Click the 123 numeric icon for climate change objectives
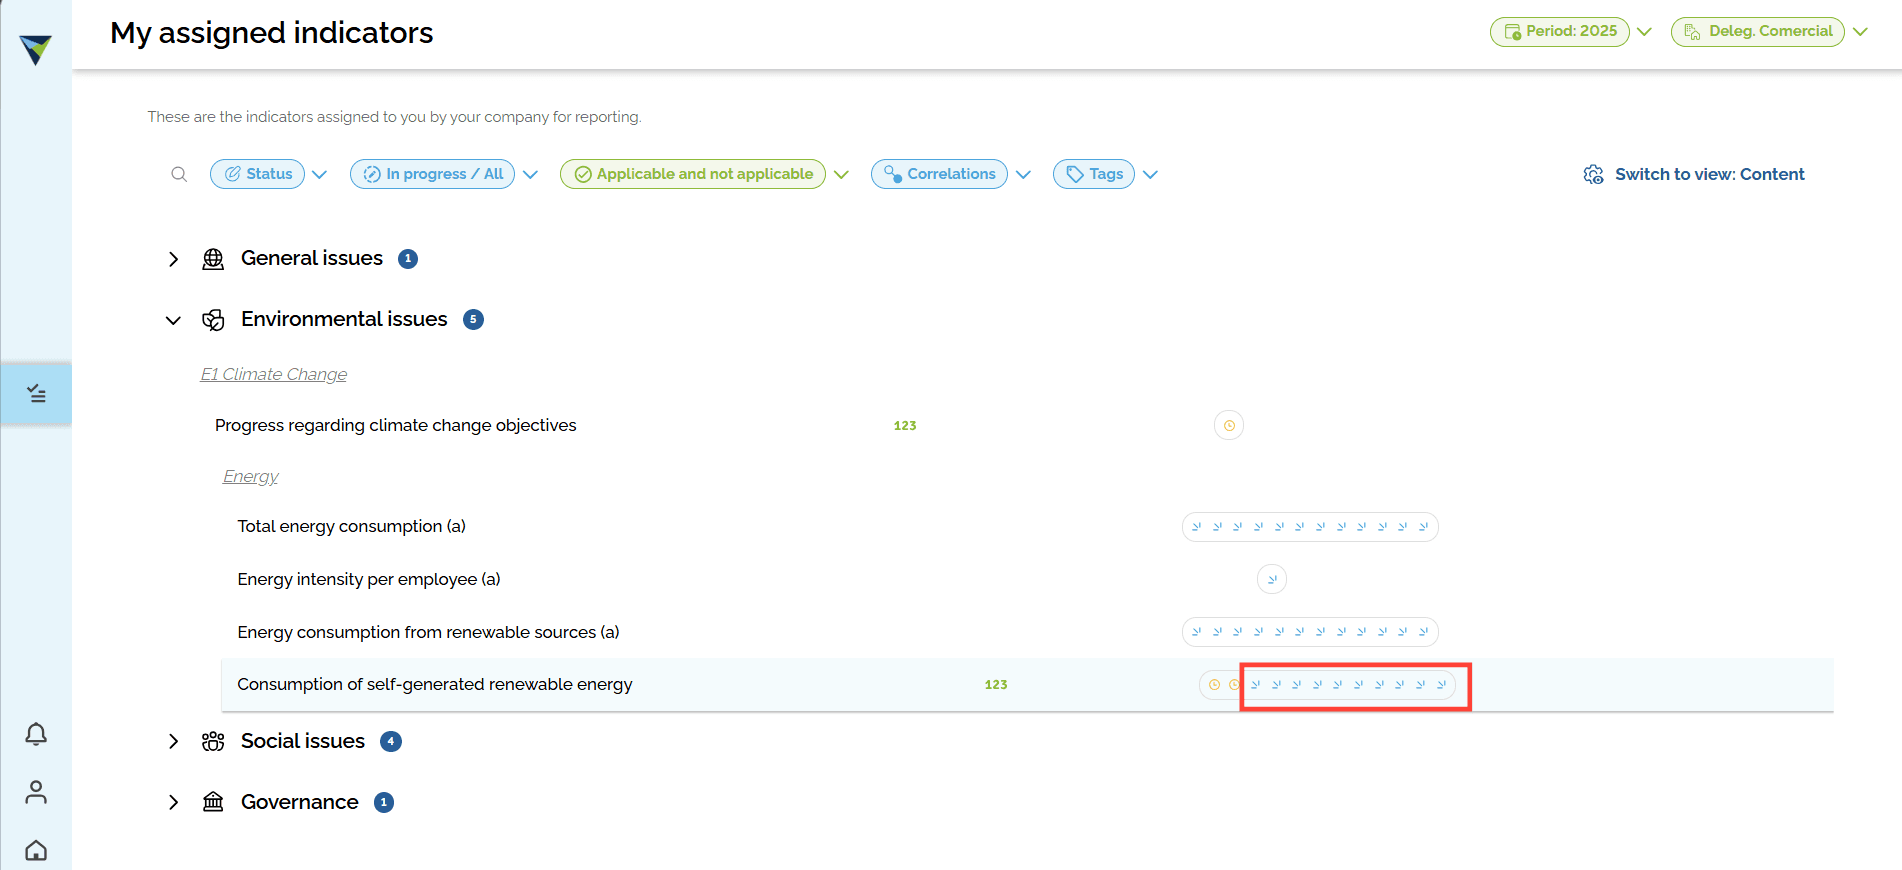The image size is (1902, 870). click(905, 425)
